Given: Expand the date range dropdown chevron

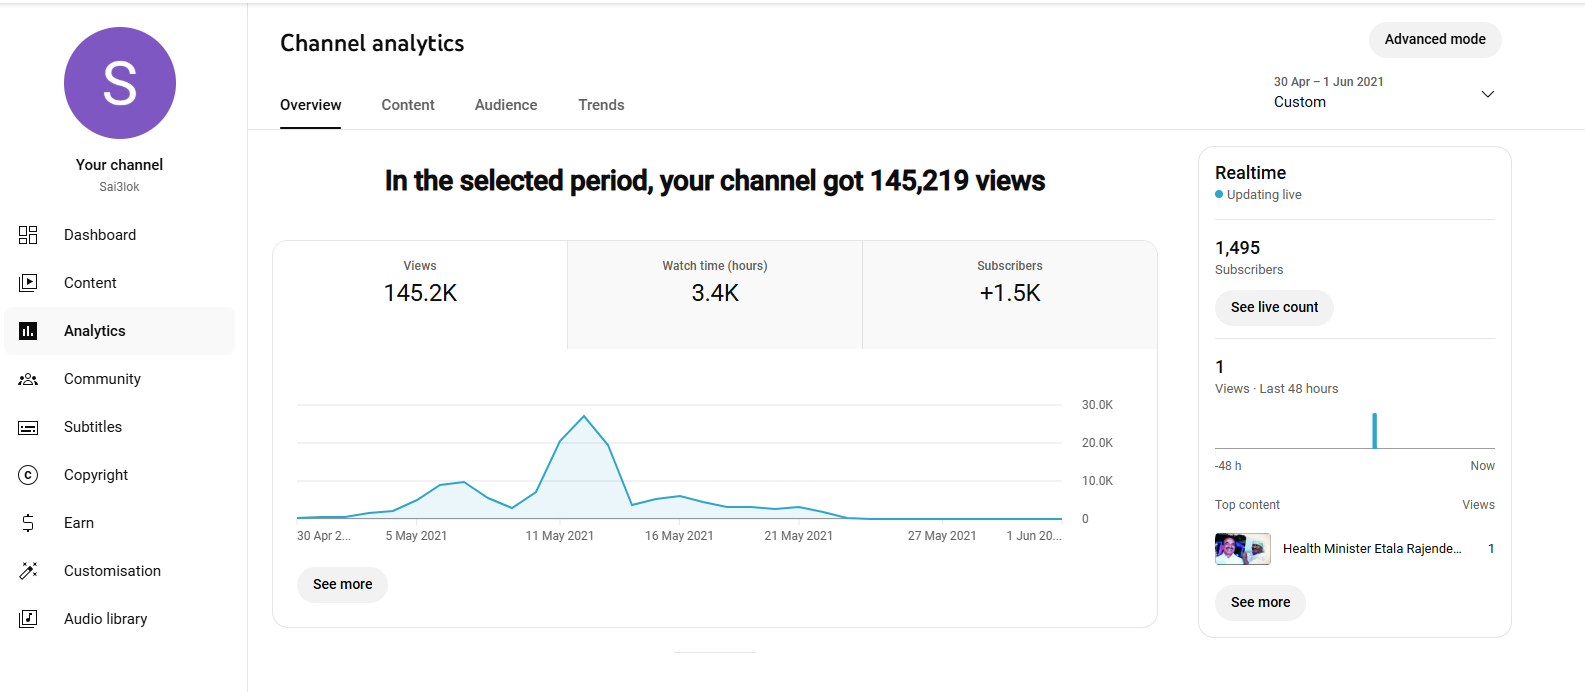Looking at the screenshot, I should pyautogui.click(x=1487, y=94).
